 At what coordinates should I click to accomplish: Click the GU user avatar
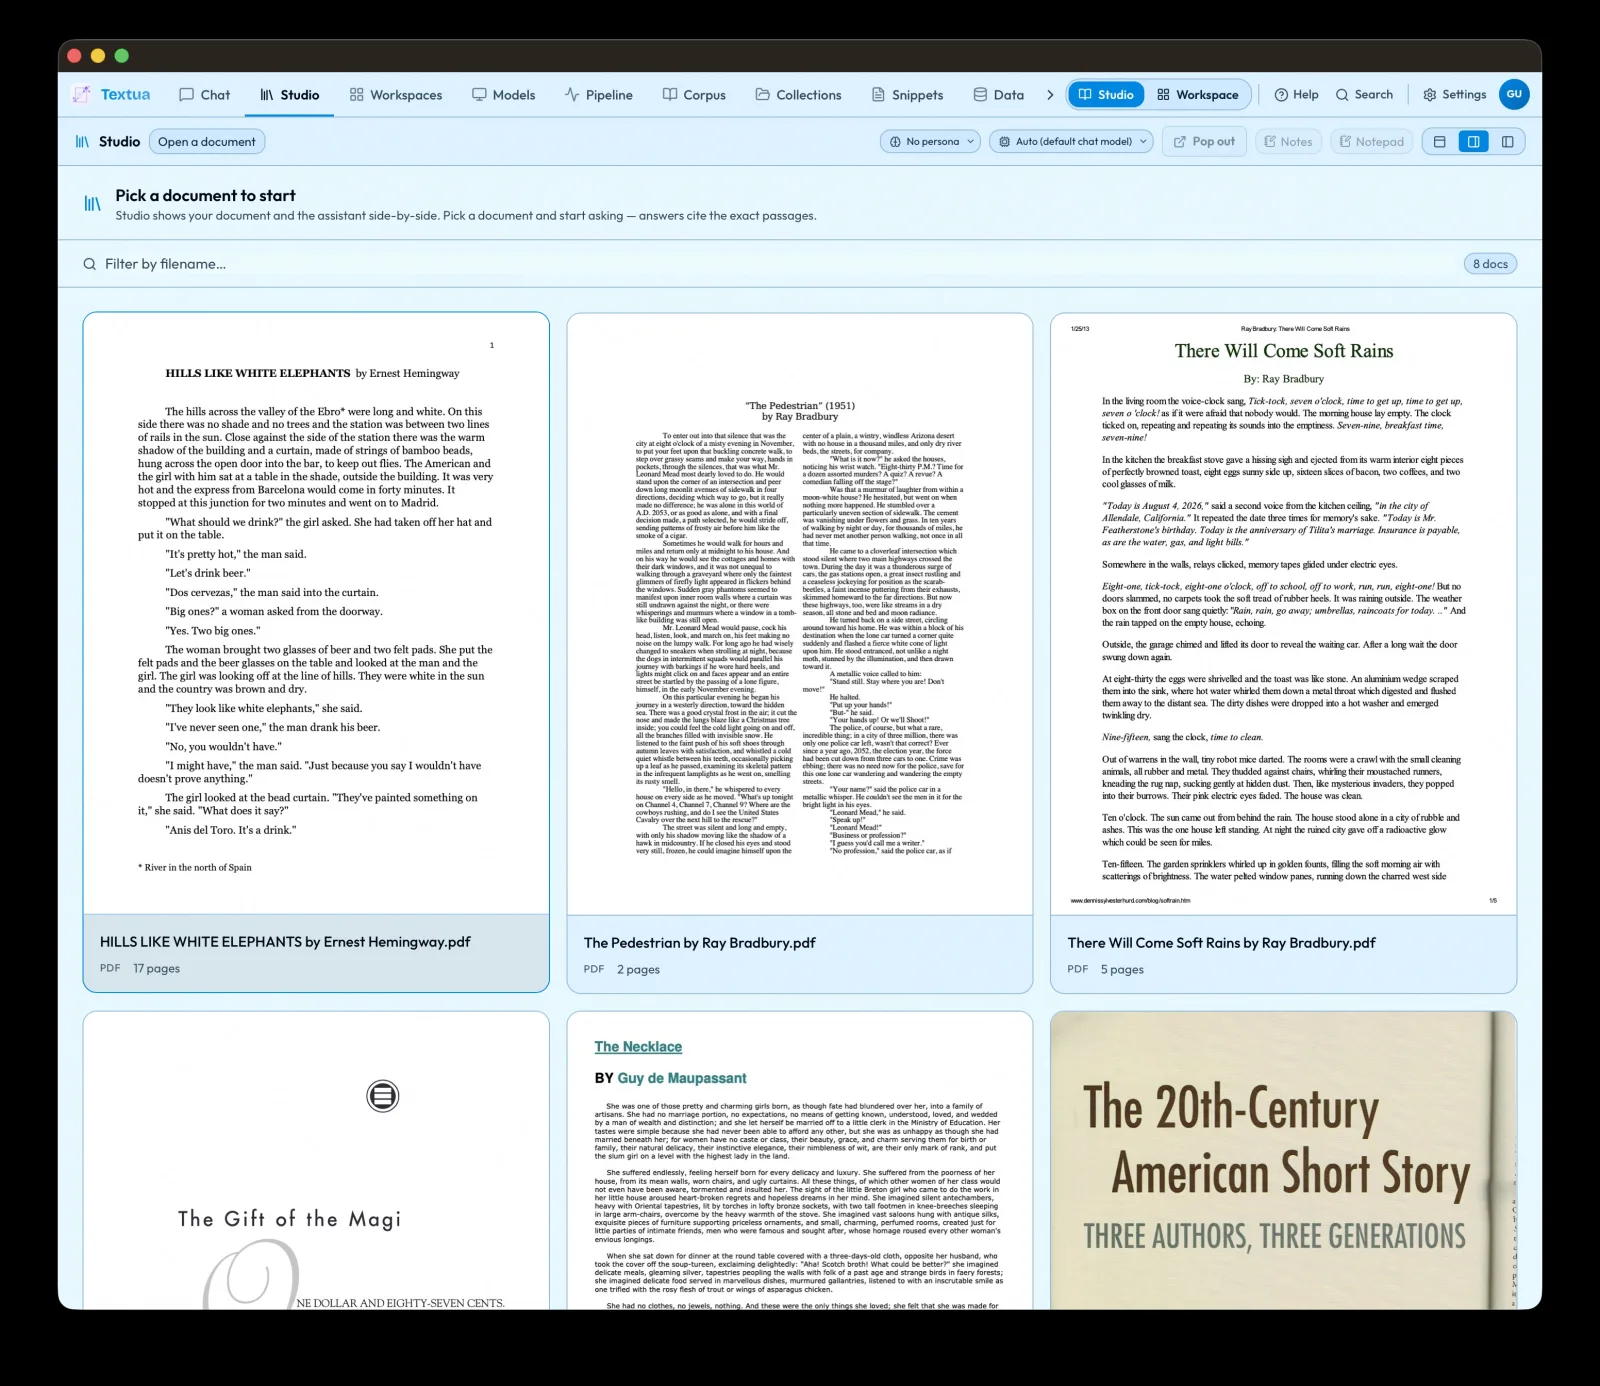[1514, 94]
